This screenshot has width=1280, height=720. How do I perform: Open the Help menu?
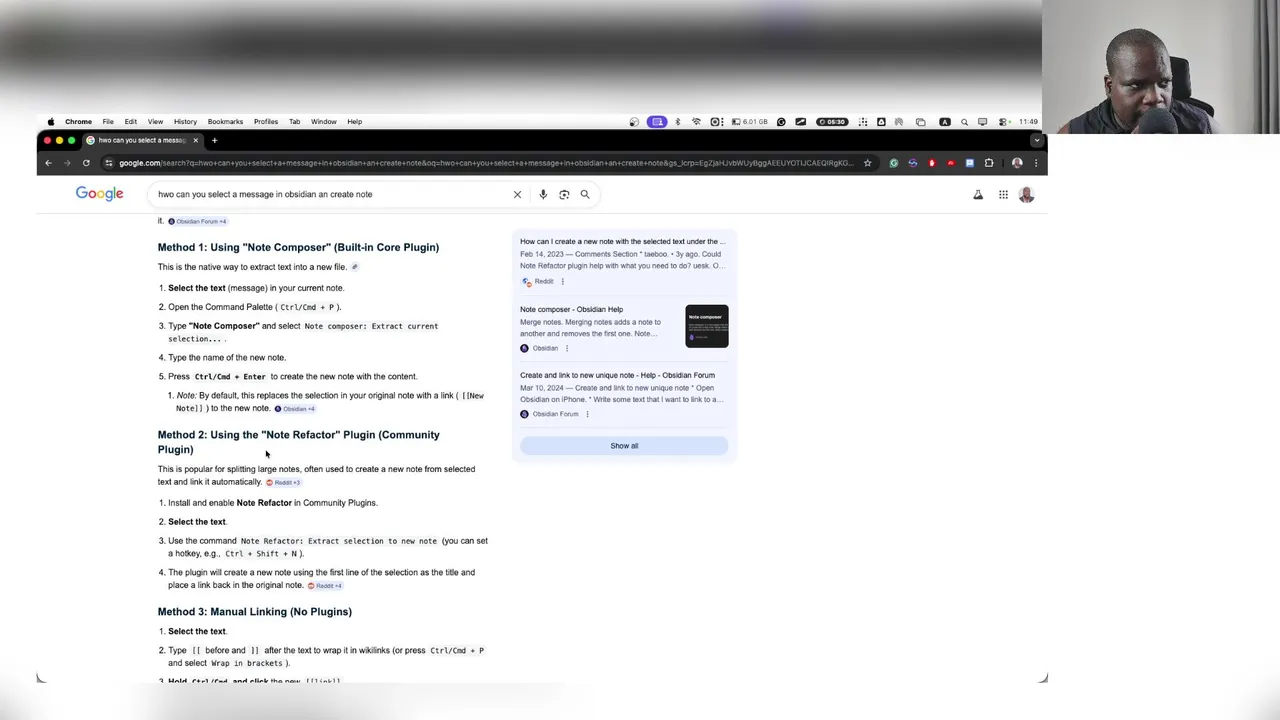pyautogui.click(x=354, y=122)
